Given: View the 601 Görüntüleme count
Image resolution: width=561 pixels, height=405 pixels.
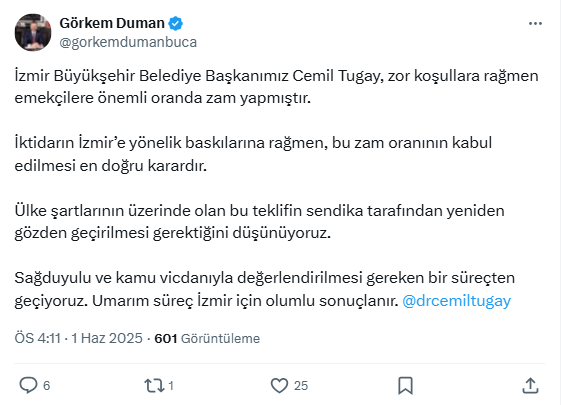Looking at the screenshot, I should (207, 338).
